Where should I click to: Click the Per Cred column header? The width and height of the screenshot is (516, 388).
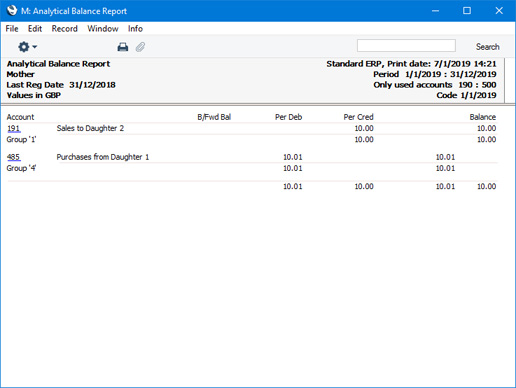[x=358, y=117]
